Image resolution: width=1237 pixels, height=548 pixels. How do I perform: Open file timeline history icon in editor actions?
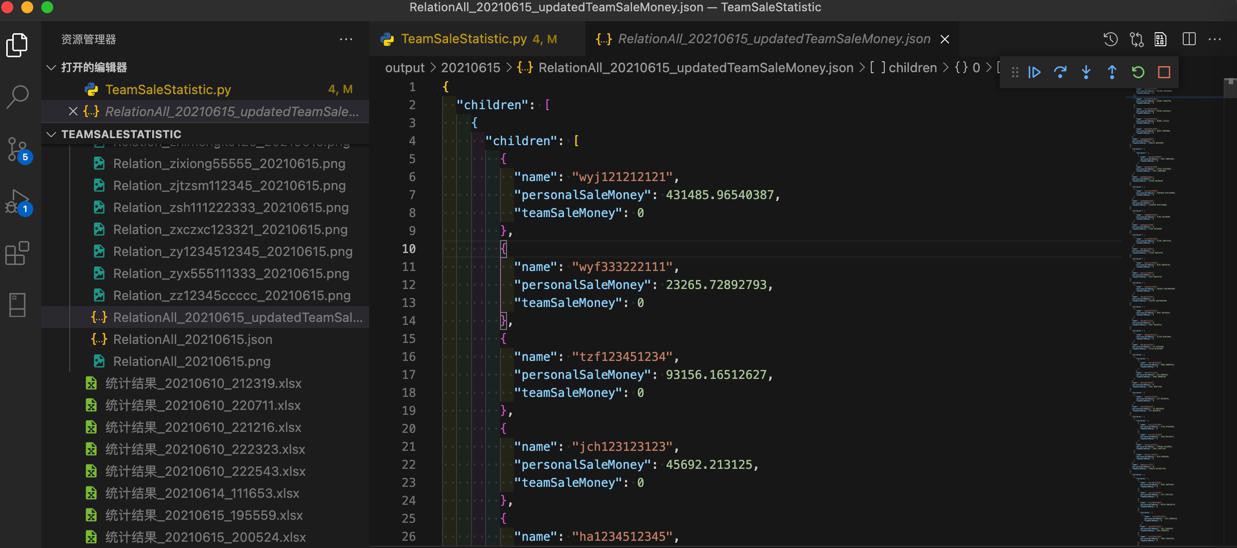[1111, 39]
